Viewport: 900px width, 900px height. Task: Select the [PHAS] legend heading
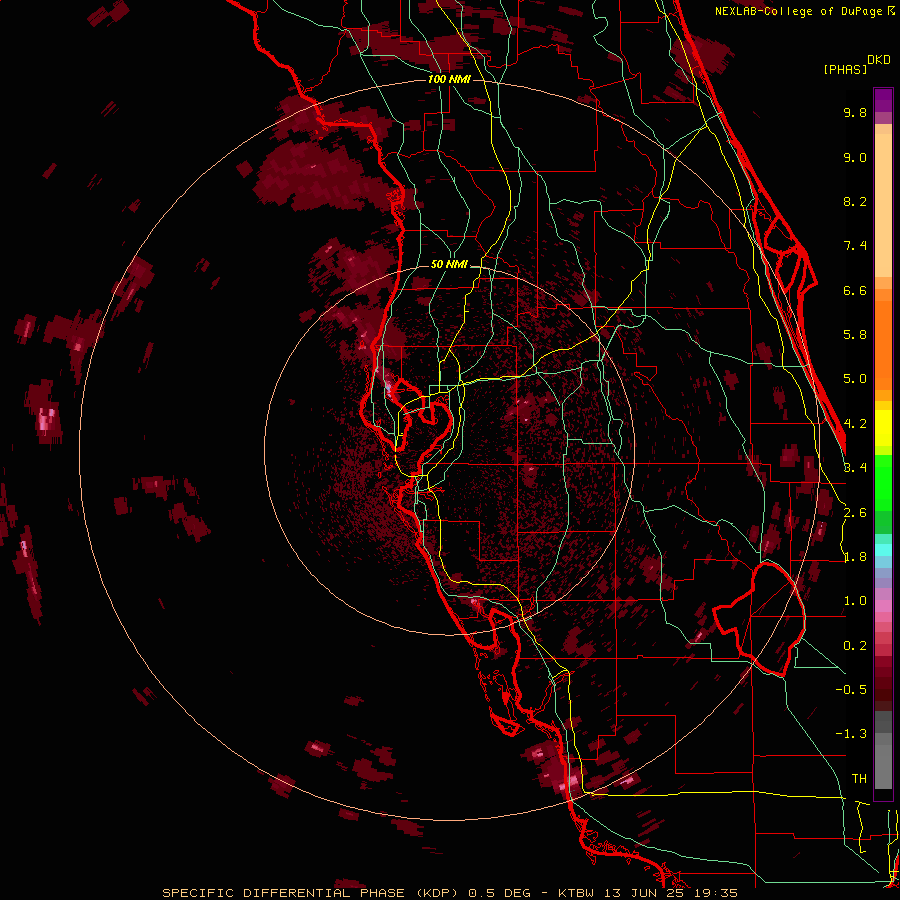[845, 70]
